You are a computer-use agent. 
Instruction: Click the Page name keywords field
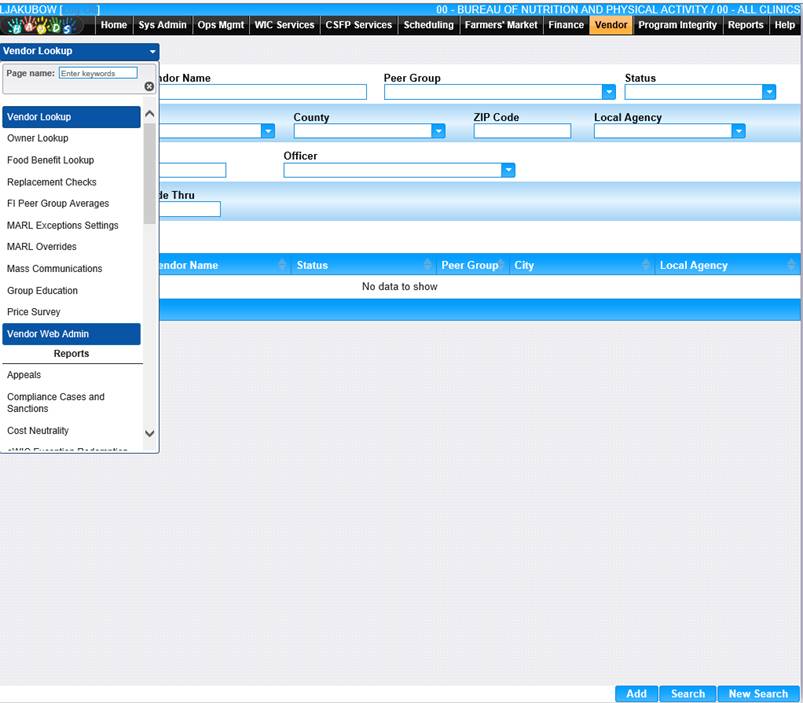pos(98,73)
